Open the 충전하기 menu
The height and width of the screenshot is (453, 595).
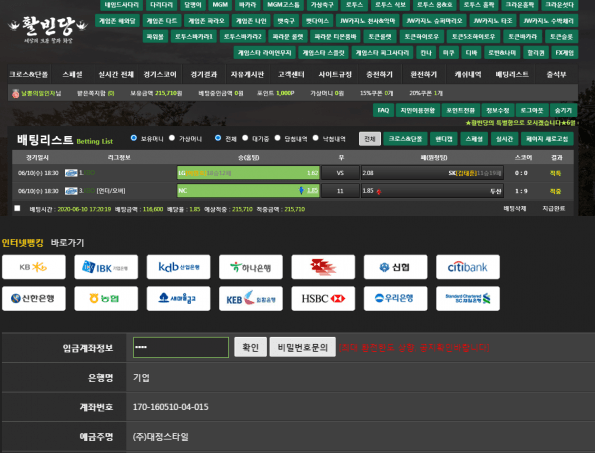click(x=379, y=74)
